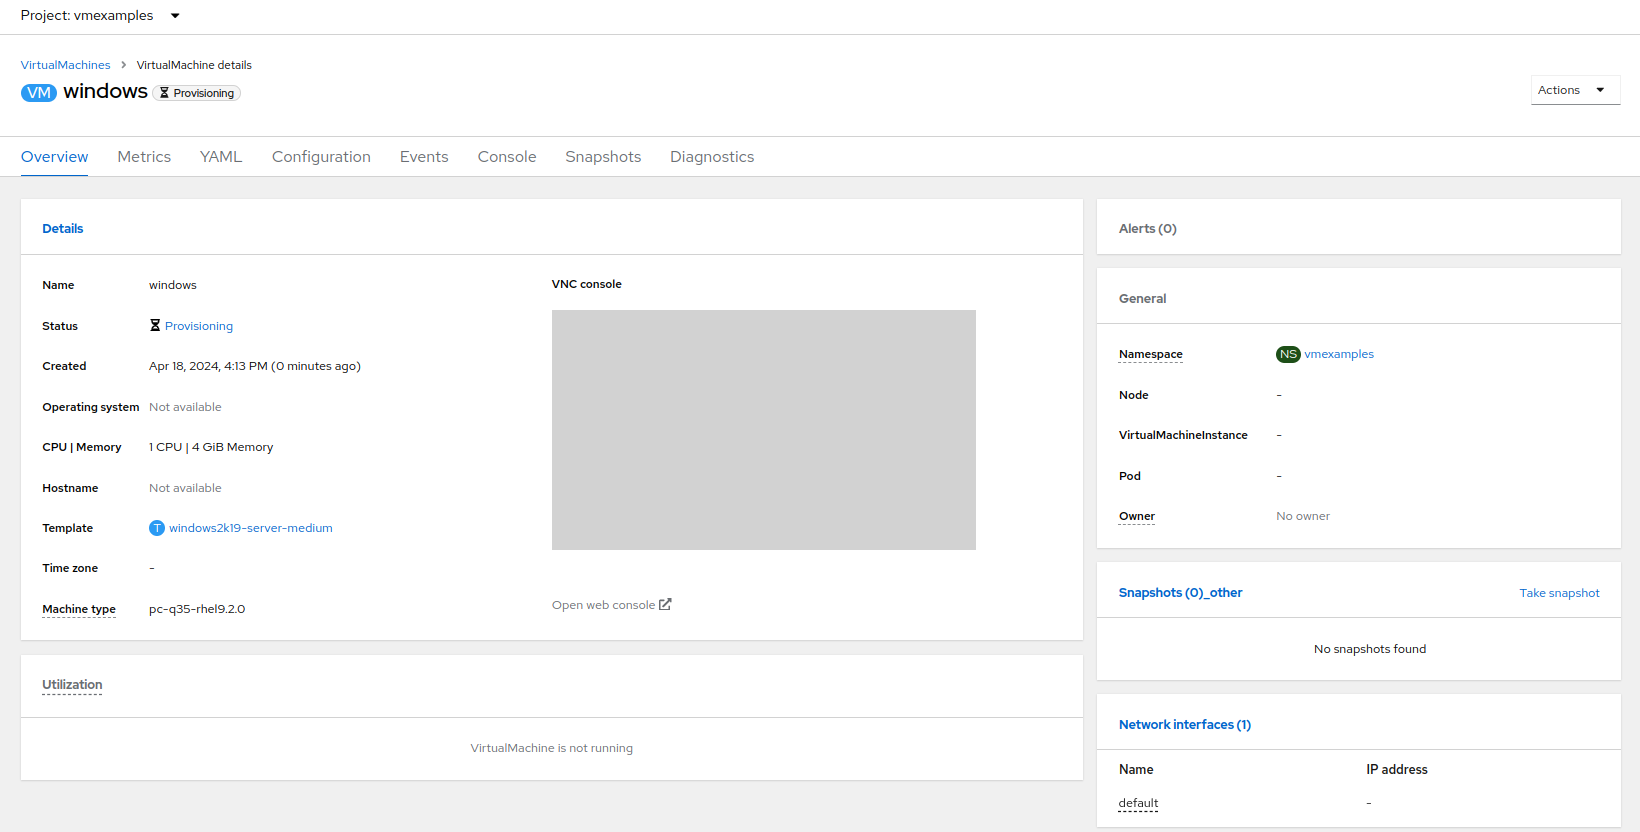Switch to the Events tab
The width and height of the screenshot is (1640, 832).
pos(424,157)
